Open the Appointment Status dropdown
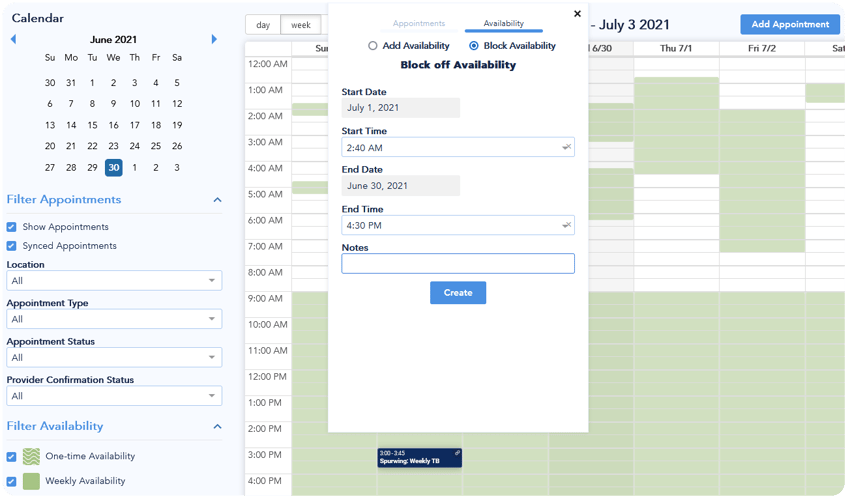Image resolution: width=850 pixels, height=497 pixels. (114, 358)
